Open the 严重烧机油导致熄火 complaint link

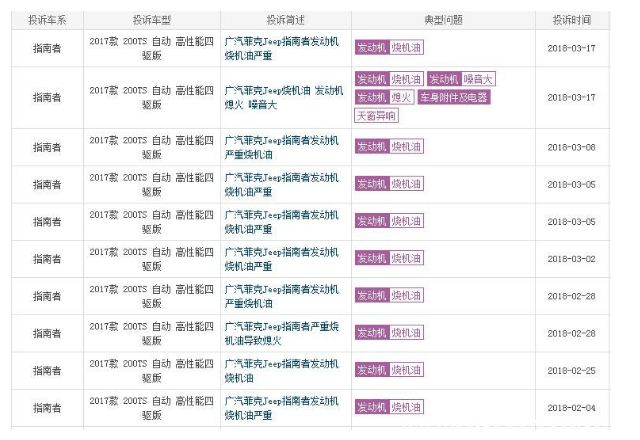coord(283,333)
